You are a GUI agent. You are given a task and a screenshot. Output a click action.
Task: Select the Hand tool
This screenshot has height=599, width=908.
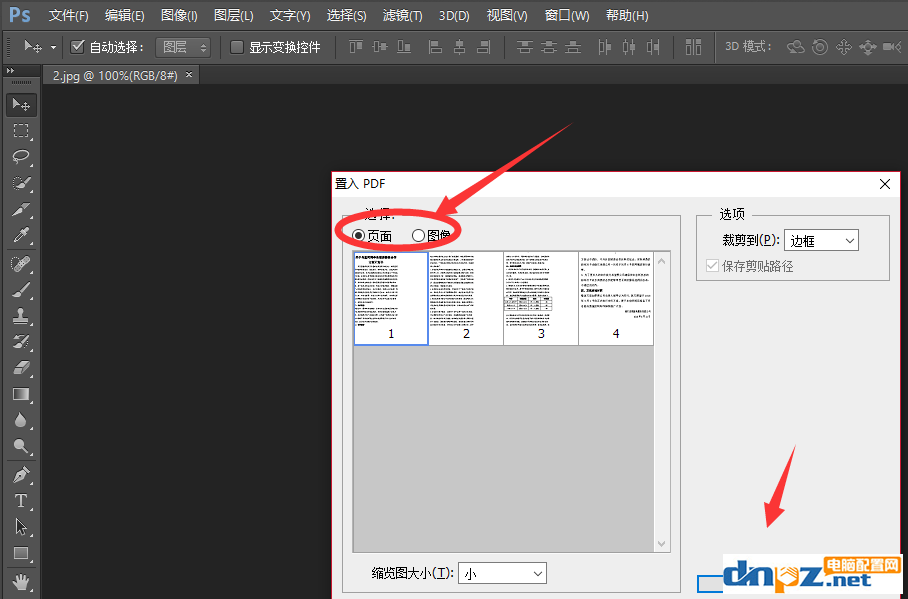point(21,581)
